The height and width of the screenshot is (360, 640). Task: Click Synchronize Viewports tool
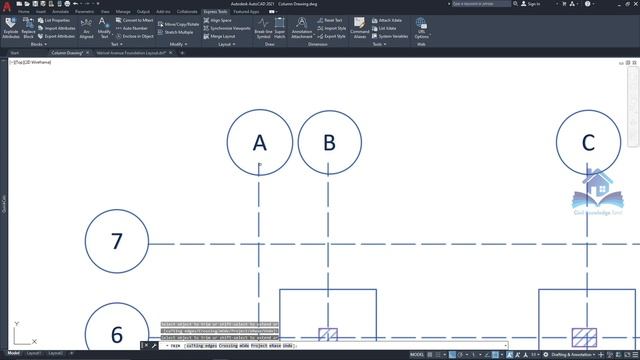tap(227, 28)
